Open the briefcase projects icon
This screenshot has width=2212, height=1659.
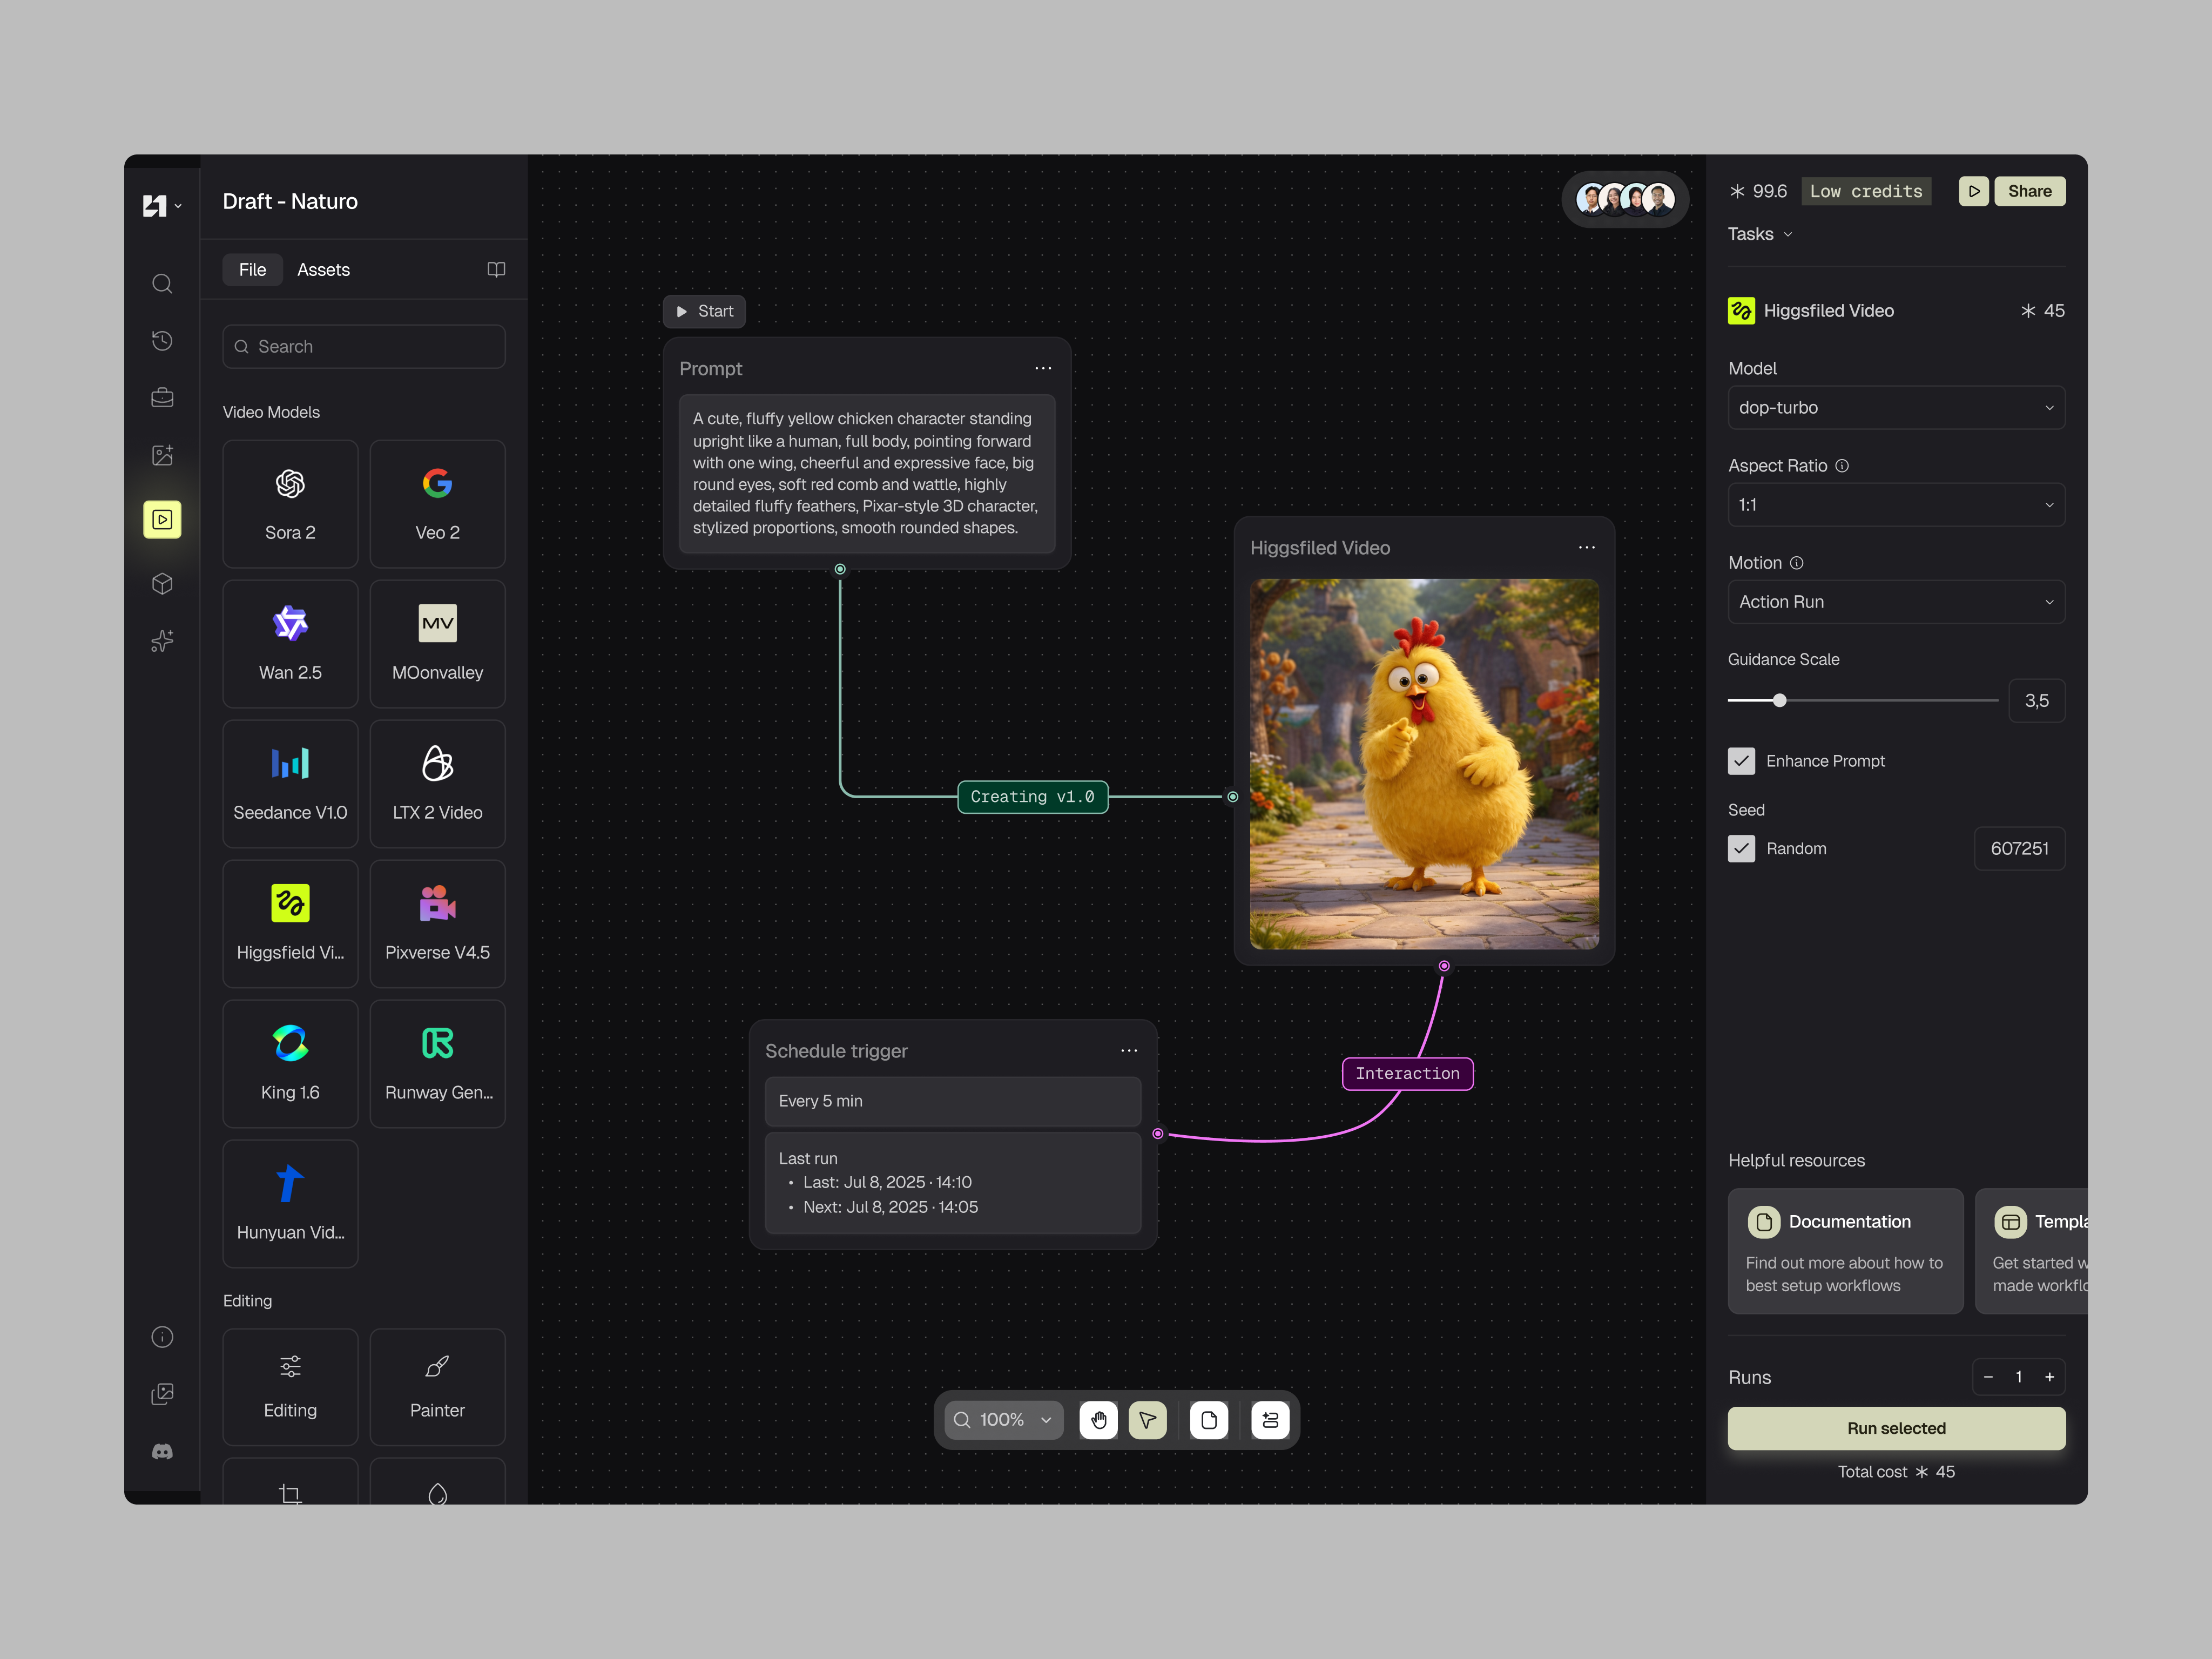pos(162,398)
